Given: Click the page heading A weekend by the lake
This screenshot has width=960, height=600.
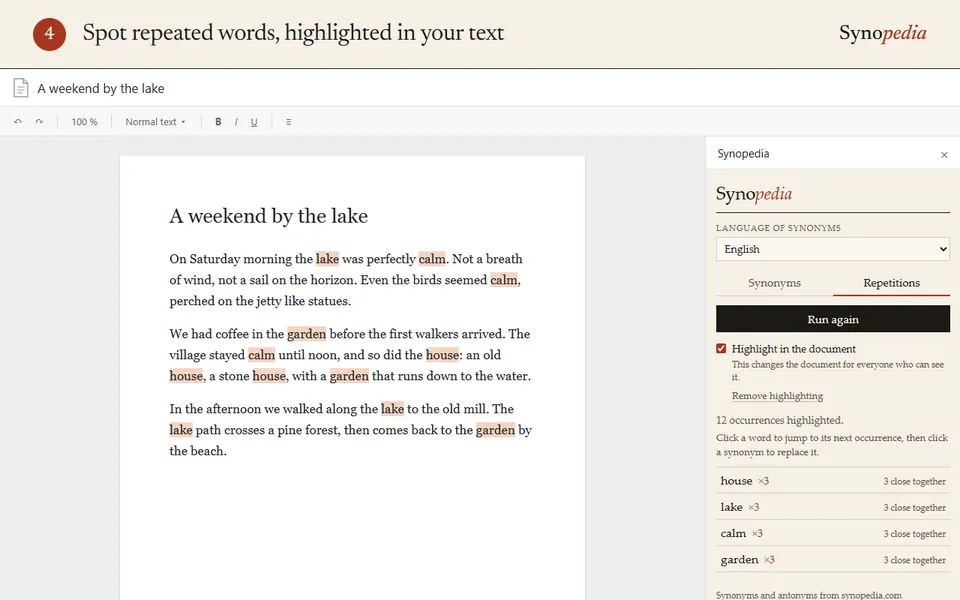Looking at the screenshot, I should pos(269,216).
